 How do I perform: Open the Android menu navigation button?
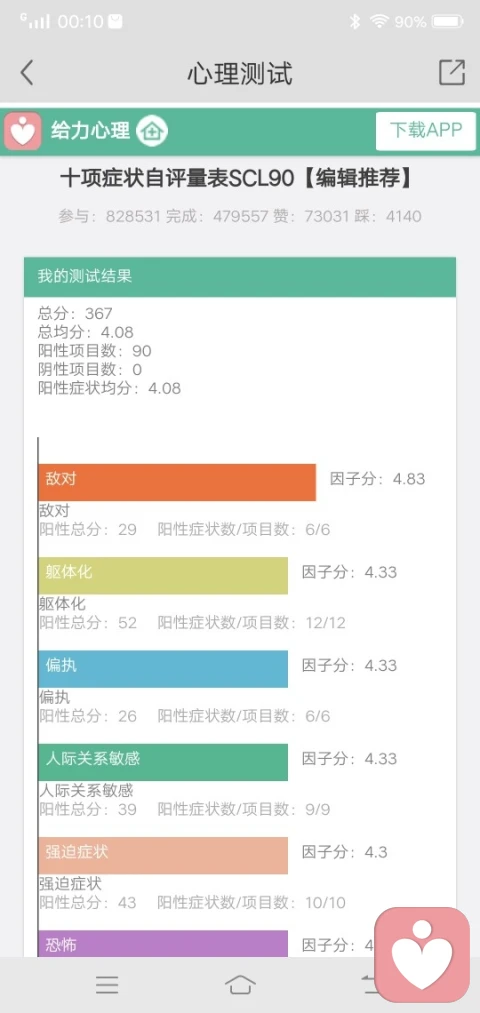[x=107, y=985]
